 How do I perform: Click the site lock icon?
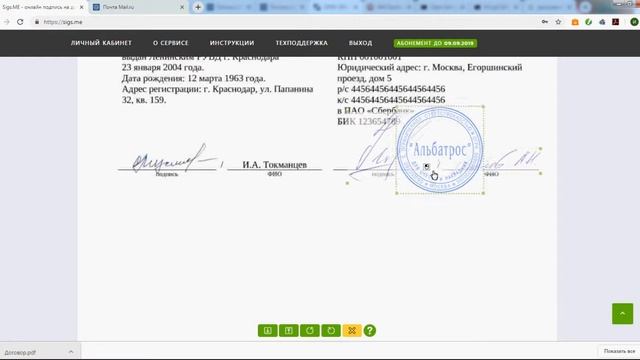(37, 22)
